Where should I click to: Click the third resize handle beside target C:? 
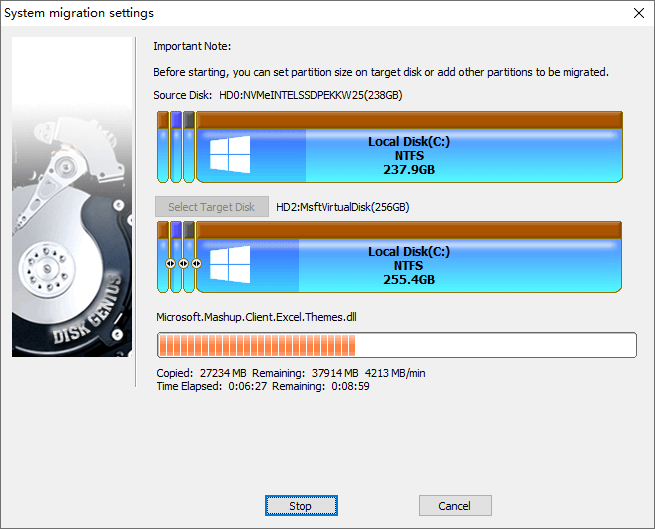tap(196, 264)
